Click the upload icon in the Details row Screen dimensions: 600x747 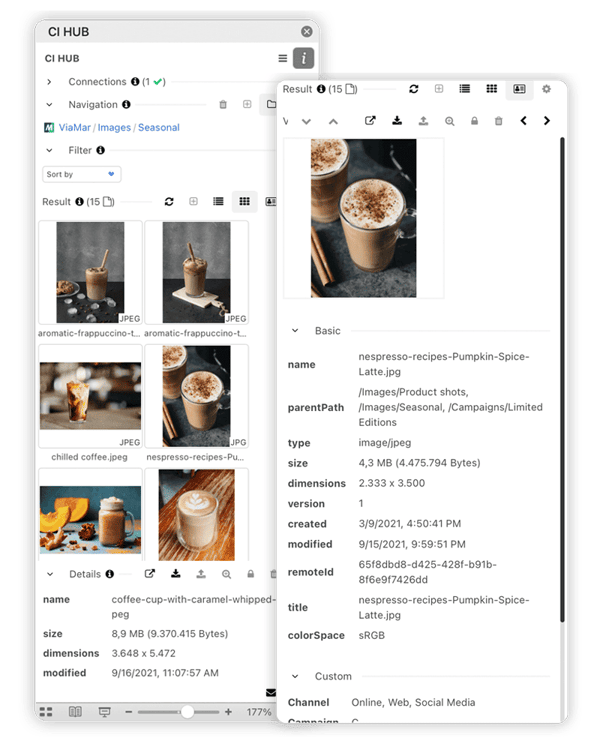[x=201, y=574]
